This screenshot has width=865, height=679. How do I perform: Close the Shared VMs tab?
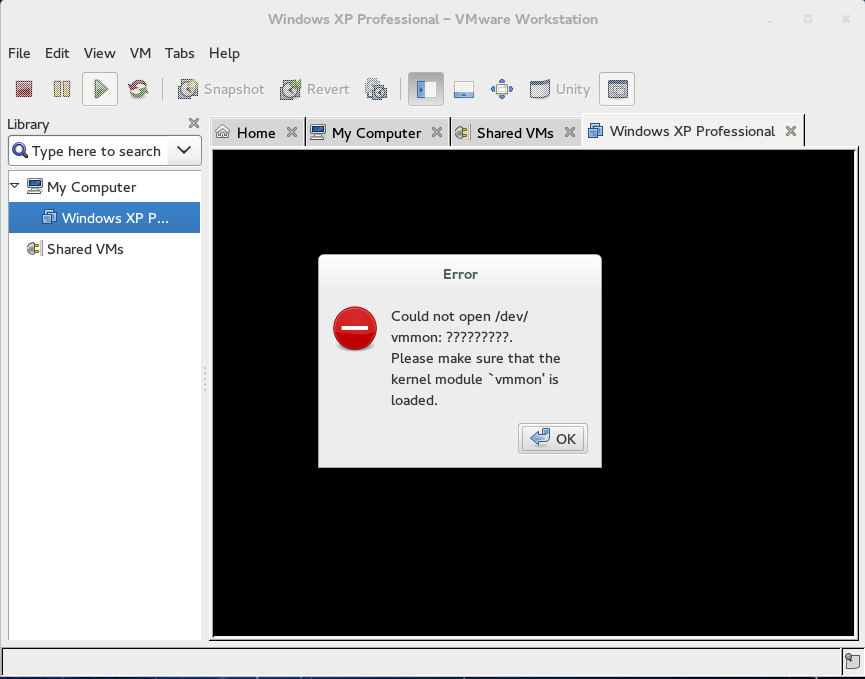(570, 132)
